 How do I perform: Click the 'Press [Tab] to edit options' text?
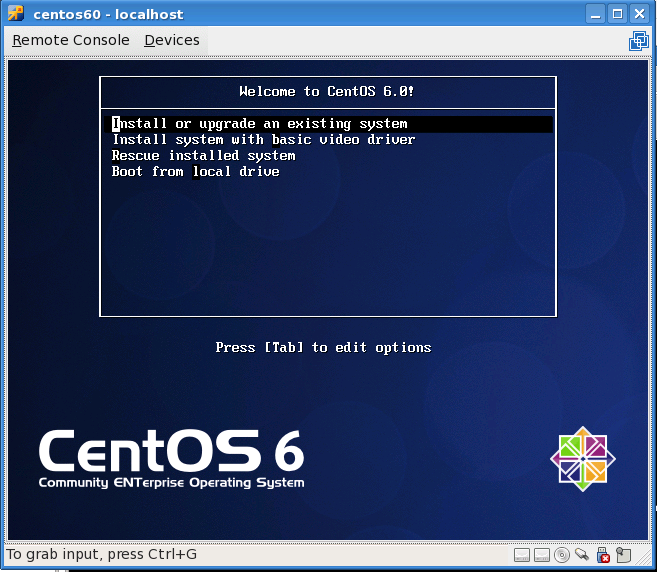pos(323,348)
